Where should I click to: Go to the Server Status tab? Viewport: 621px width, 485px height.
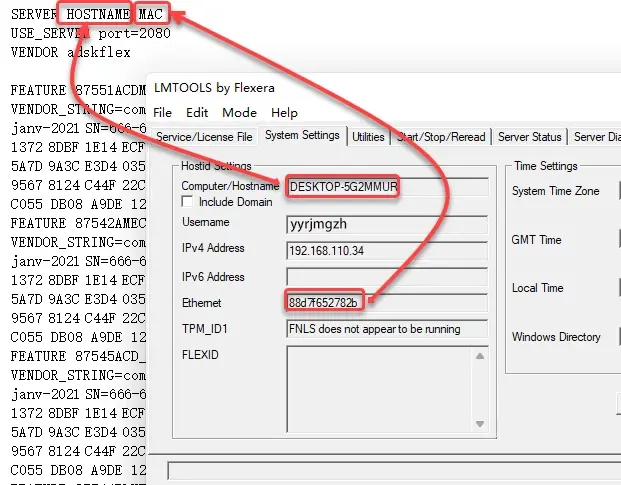pos(530,137)
